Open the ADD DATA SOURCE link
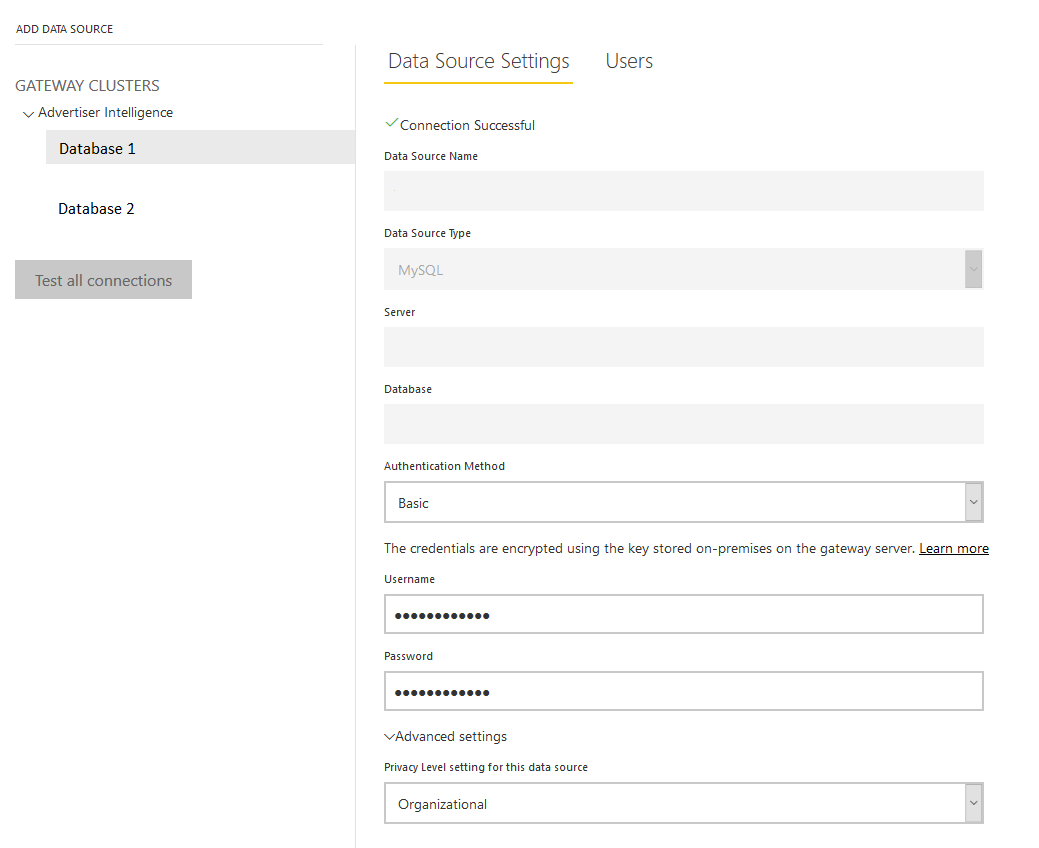 coord(64,29)
